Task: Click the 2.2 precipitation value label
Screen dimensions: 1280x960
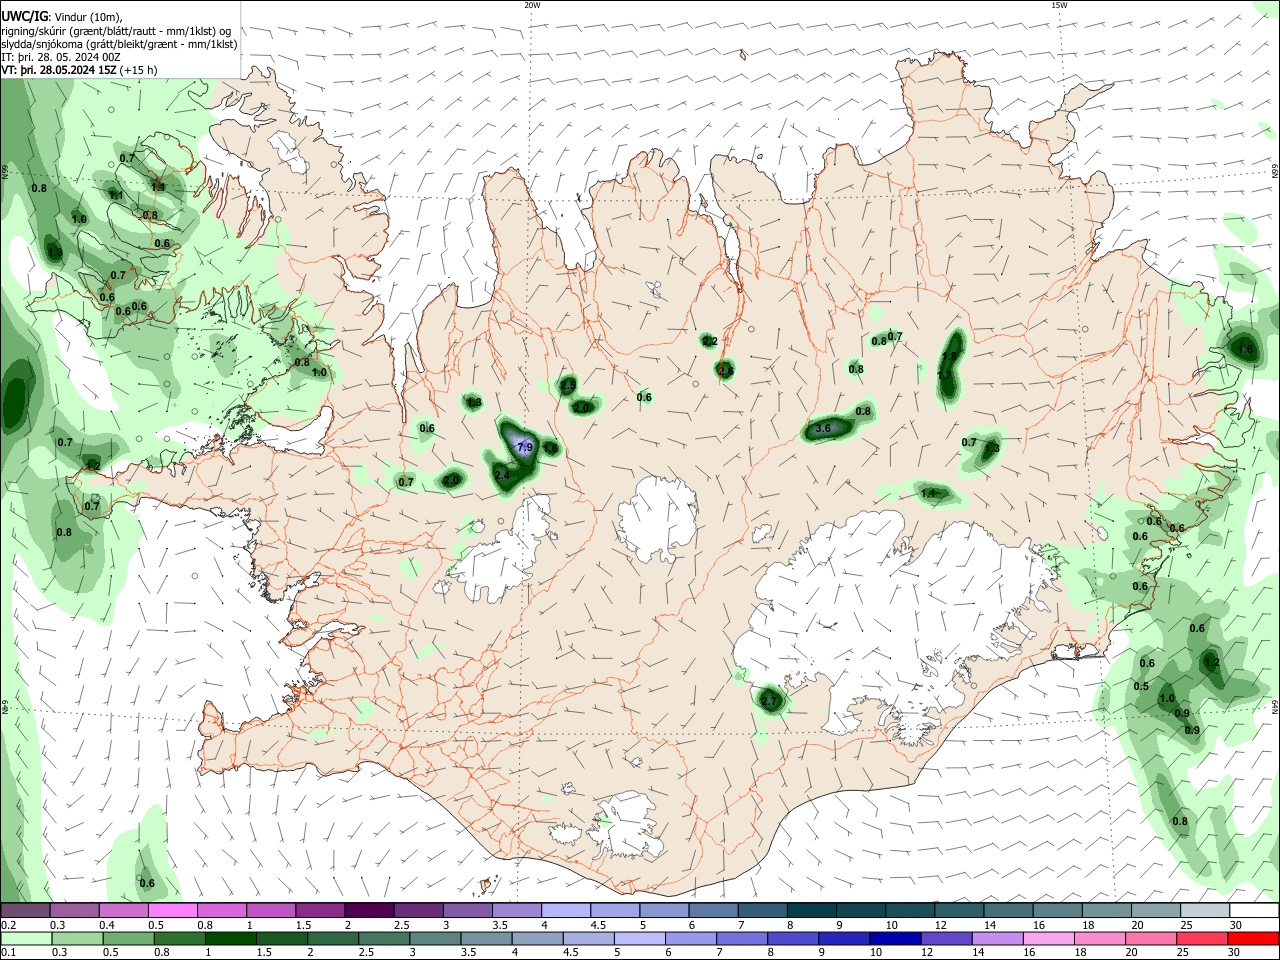Action: point(710,341)
